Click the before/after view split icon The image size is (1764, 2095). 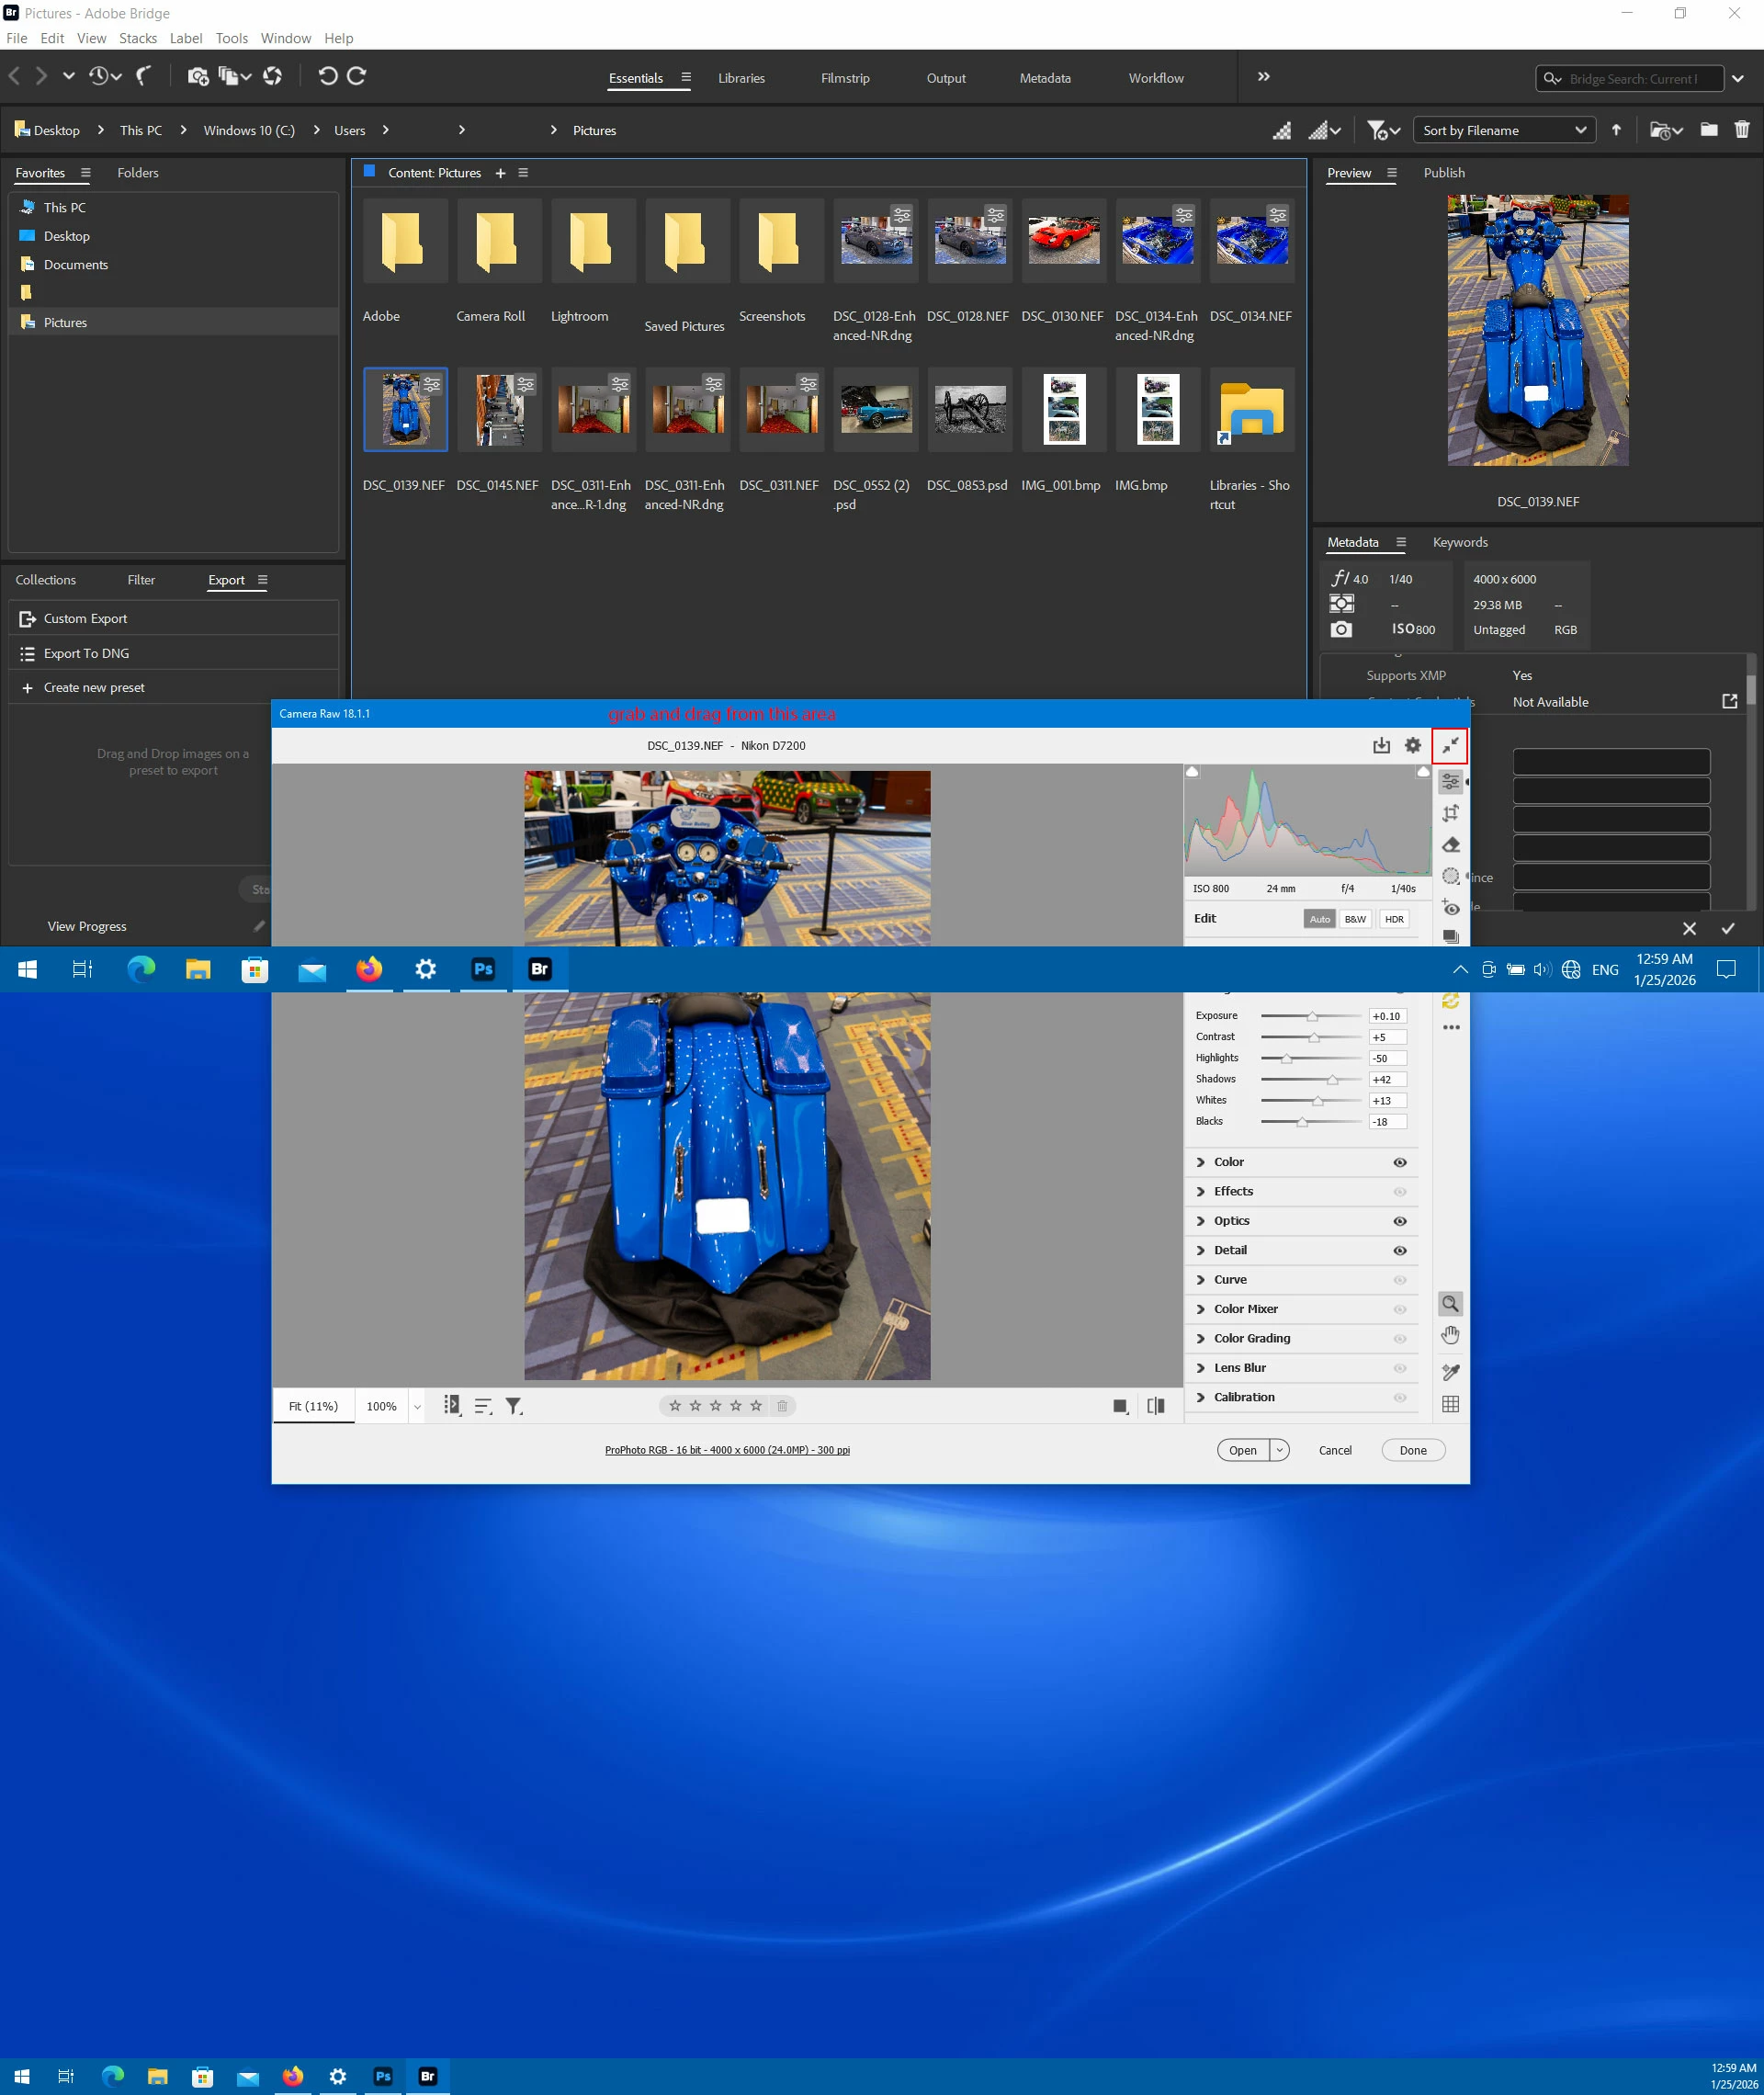[x=1156, y=1406]
